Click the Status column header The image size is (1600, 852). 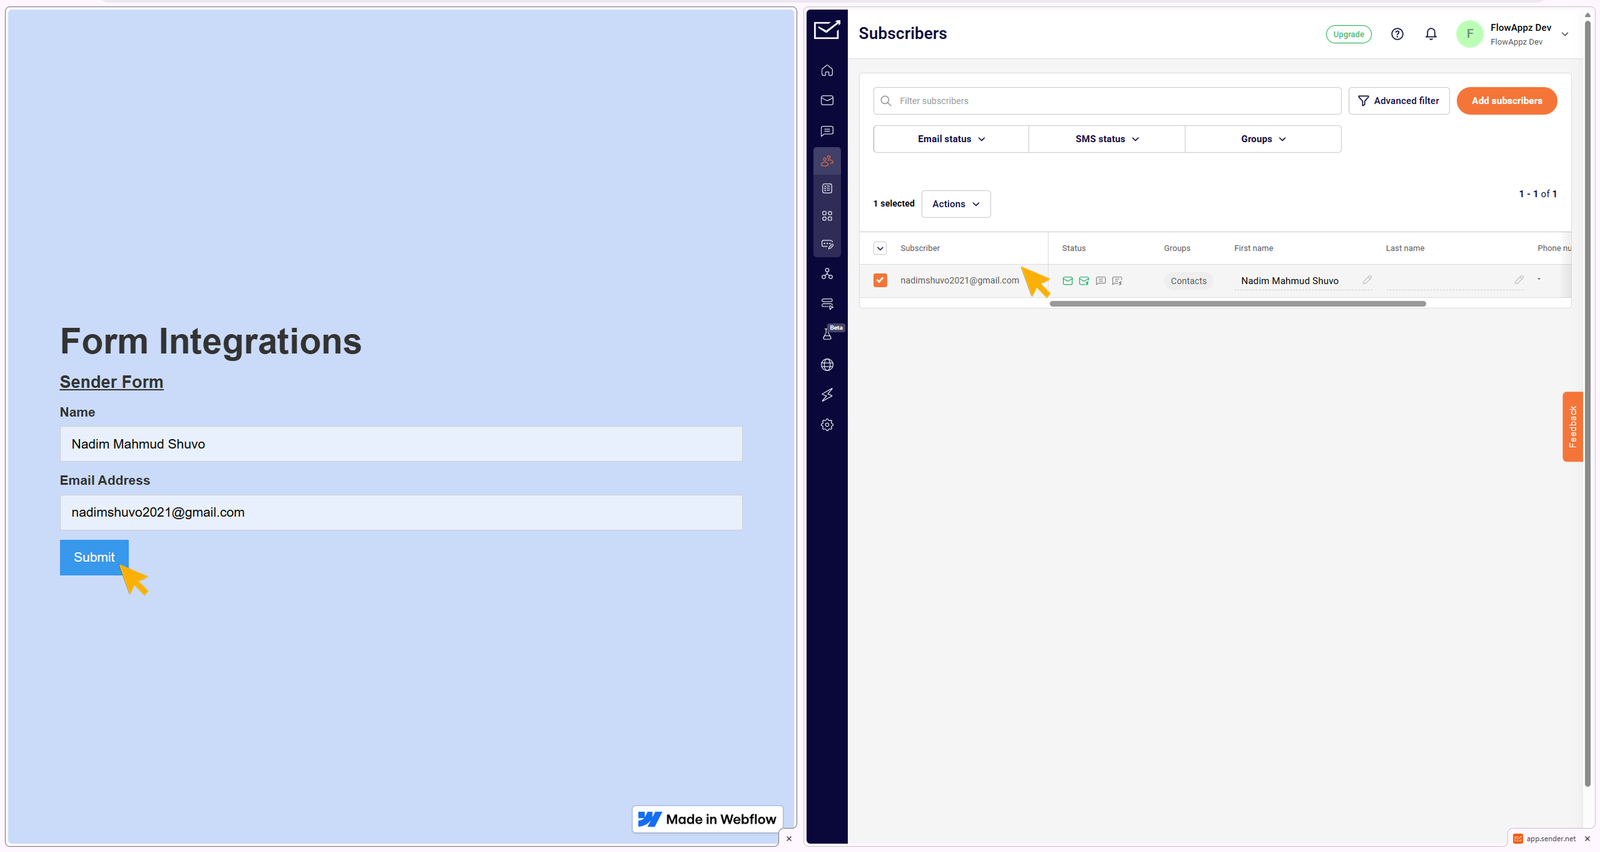point(1074,248)
